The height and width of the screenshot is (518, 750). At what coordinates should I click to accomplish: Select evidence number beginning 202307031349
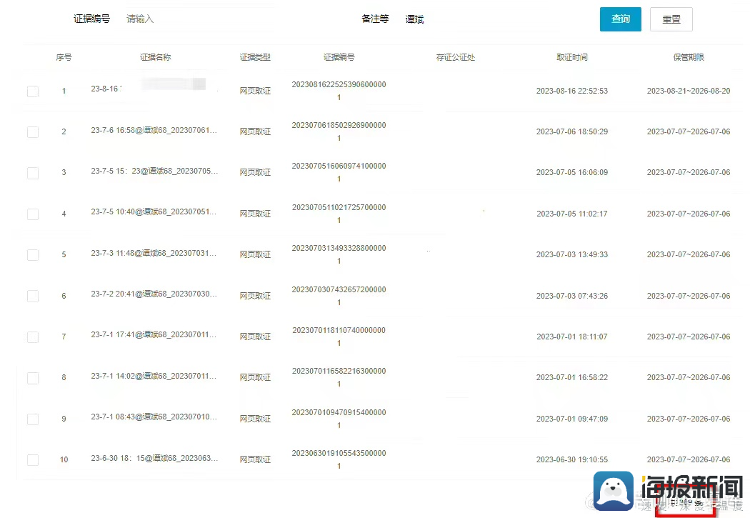339,254
